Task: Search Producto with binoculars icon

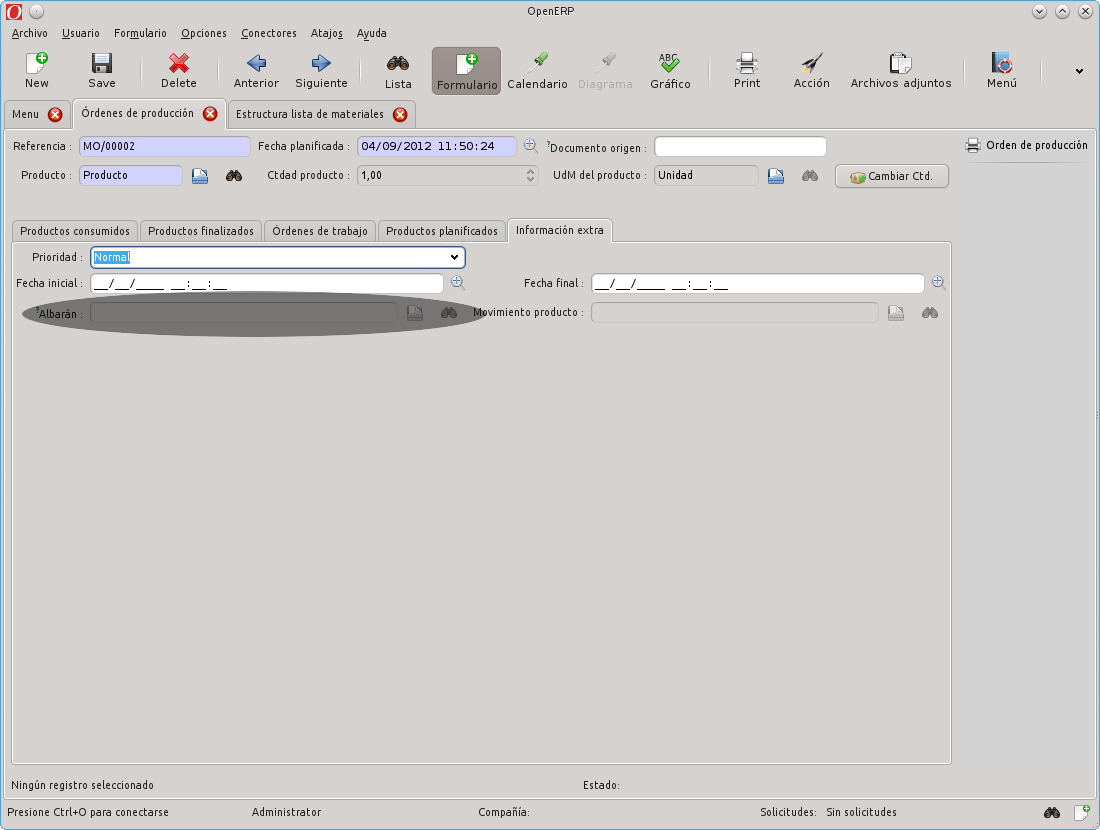Action: coord(234,175)
